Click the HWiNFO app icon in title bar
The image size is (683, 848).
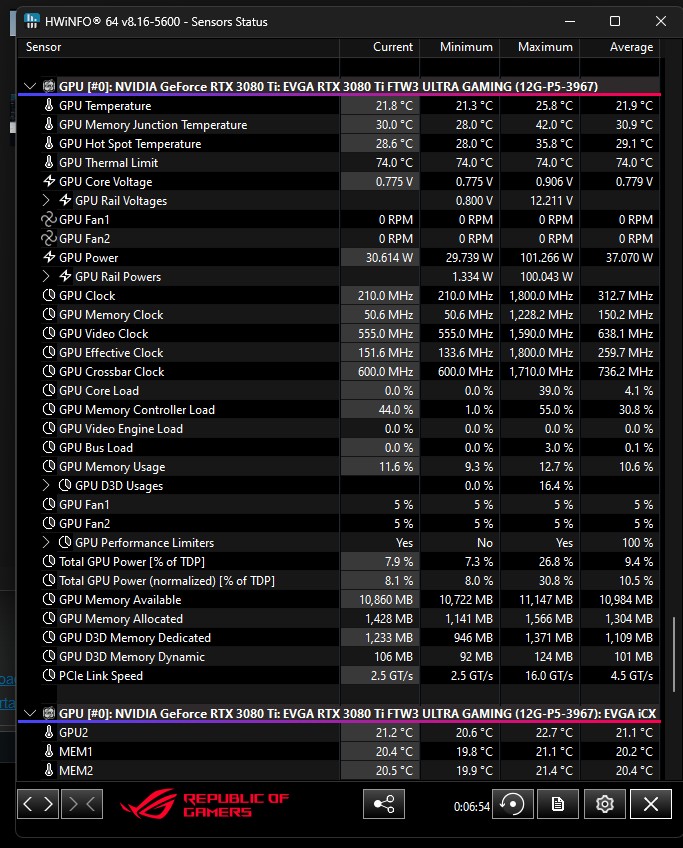(x=32, y=22)
